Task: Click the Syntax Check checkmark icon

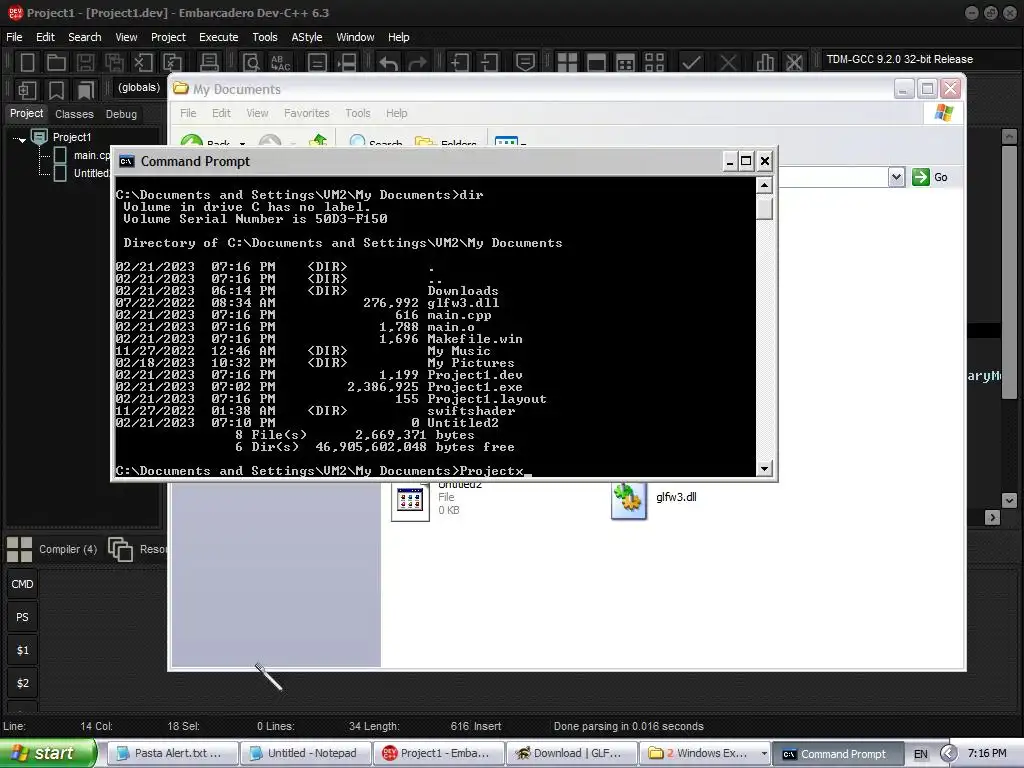Action: [691, 63]
